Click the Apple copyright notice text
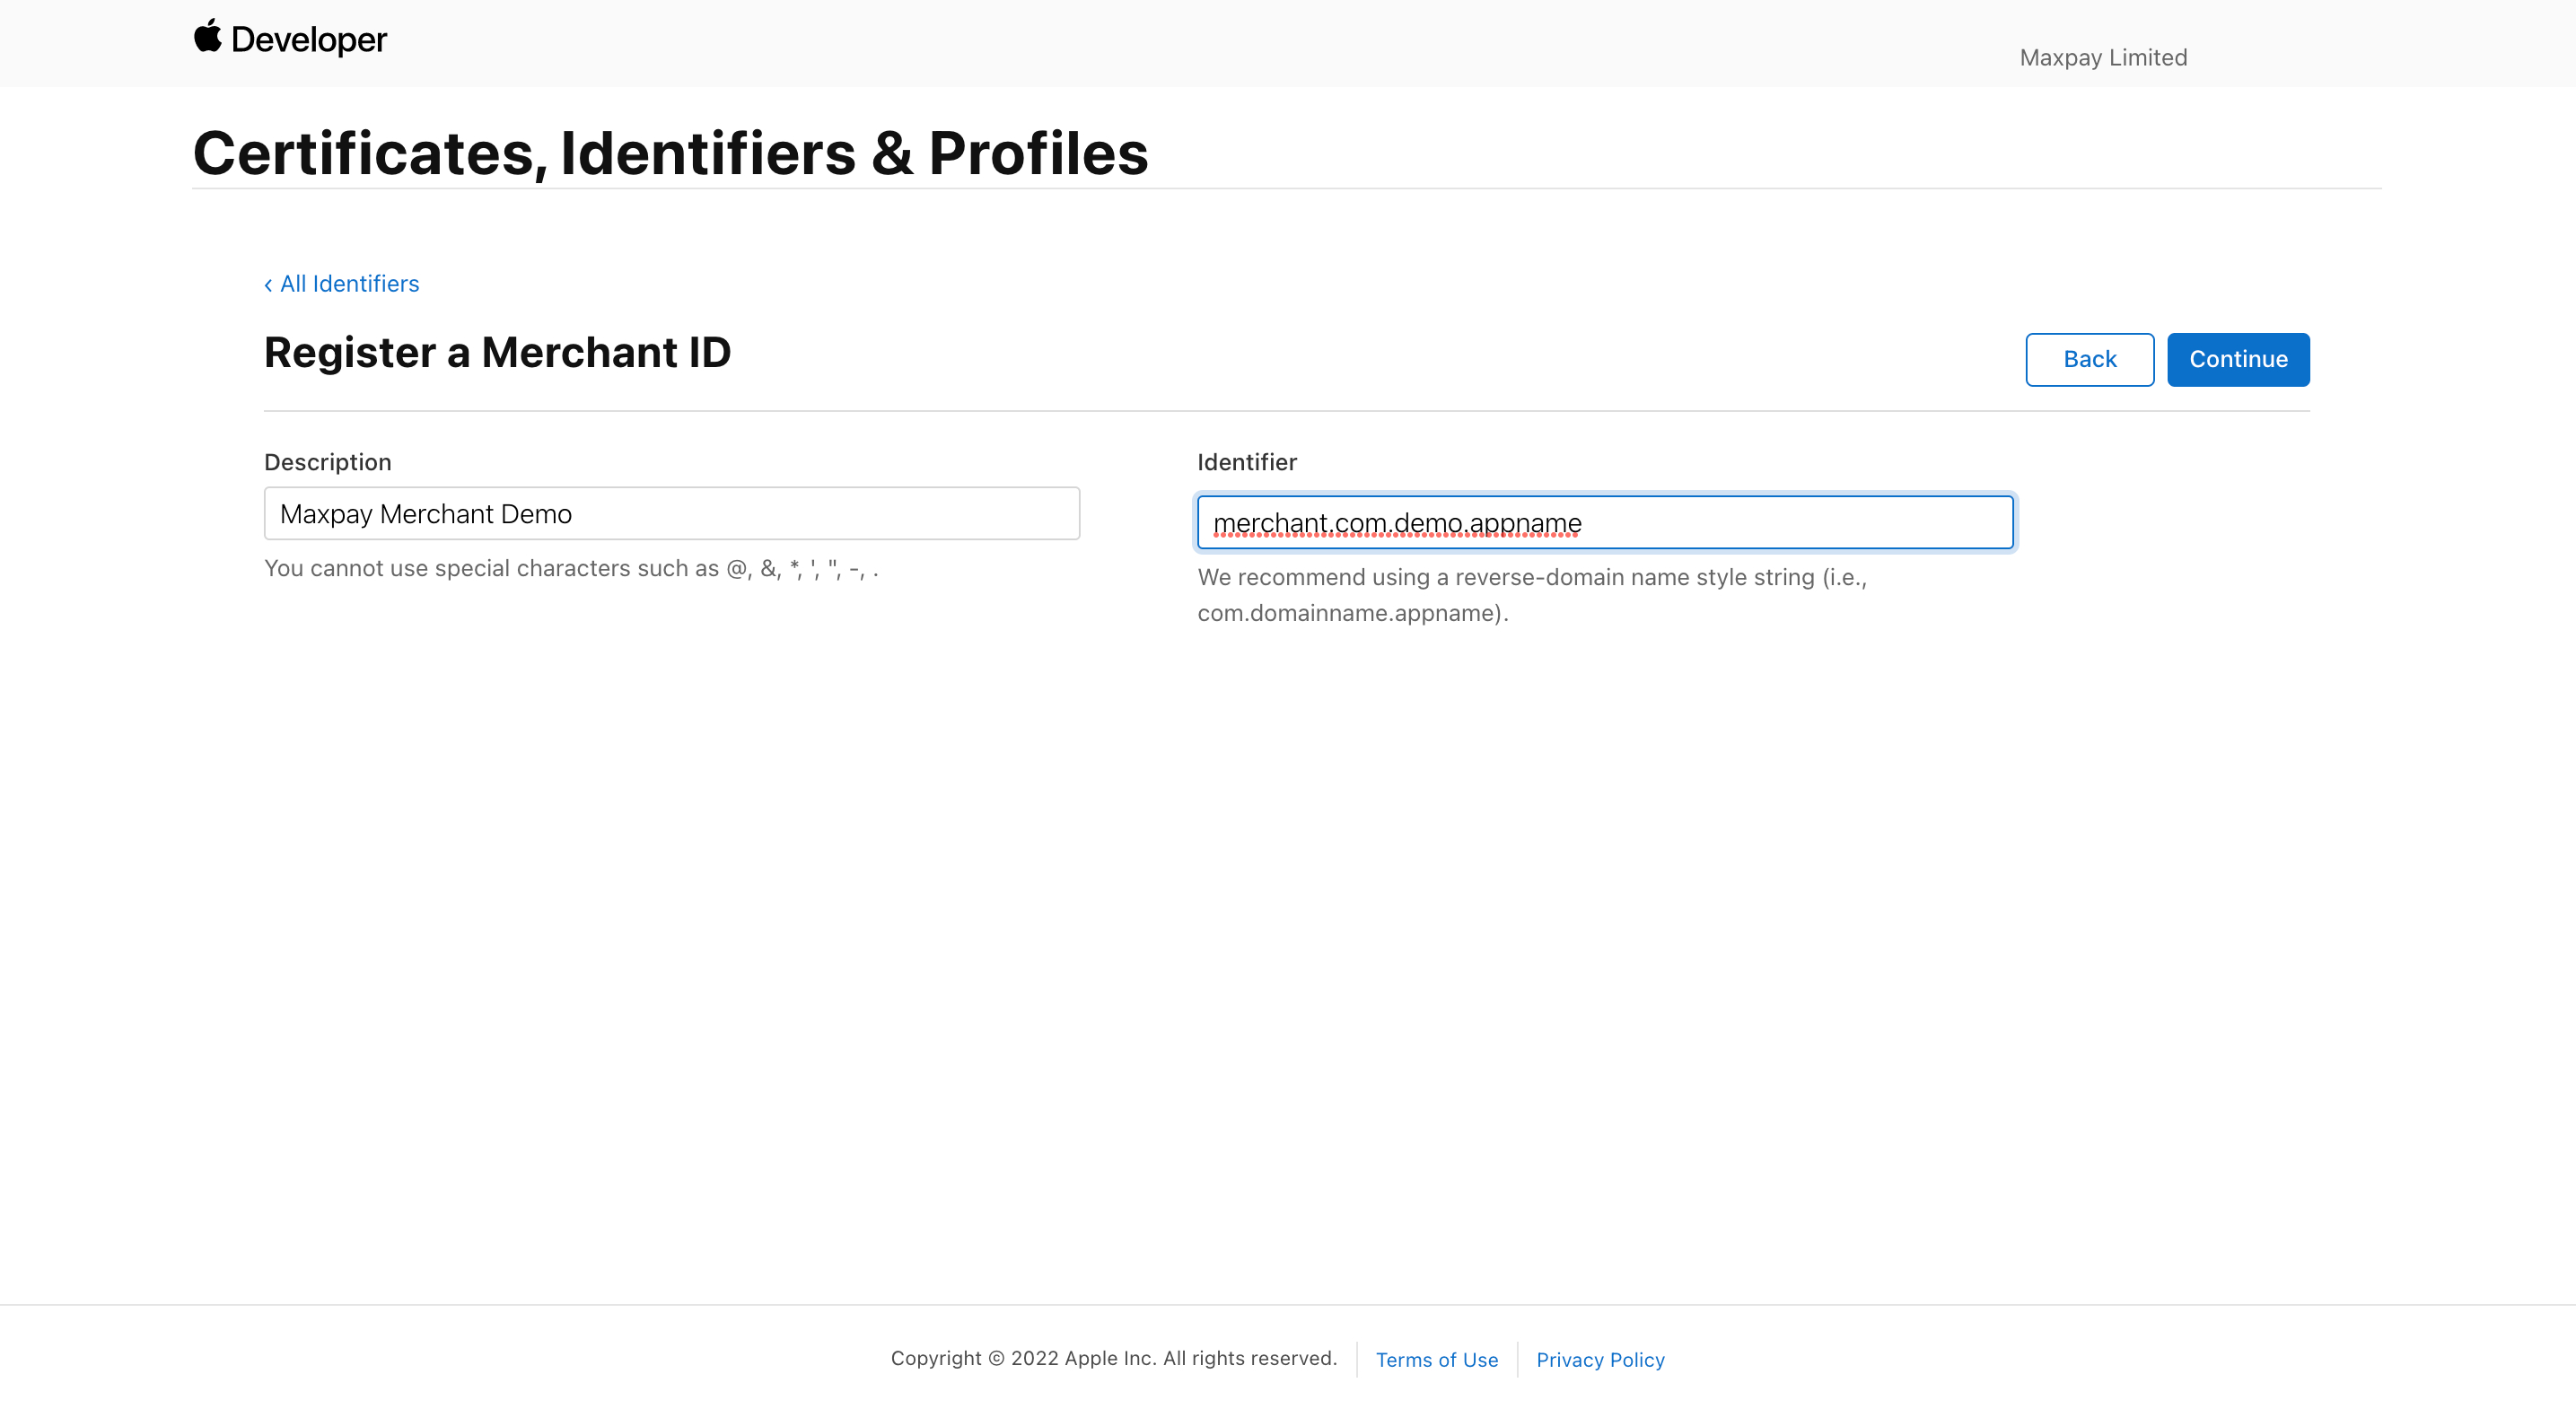The height and width of the screenshot is (1409, 2576). pyautogui.click(x=1113, y=1358)
